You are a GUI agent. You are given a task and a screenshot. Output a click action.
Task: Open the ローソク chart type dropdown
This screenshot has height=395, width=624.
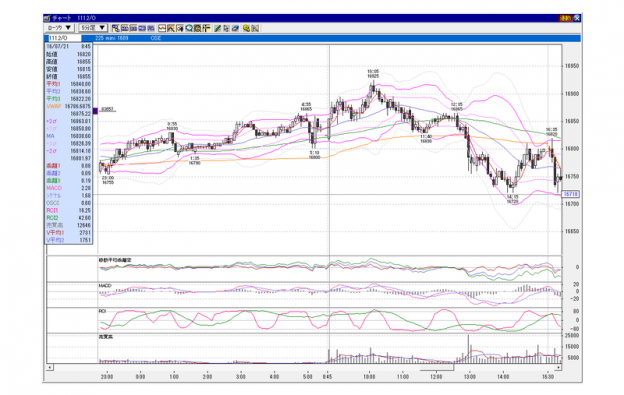coord(59,28)
